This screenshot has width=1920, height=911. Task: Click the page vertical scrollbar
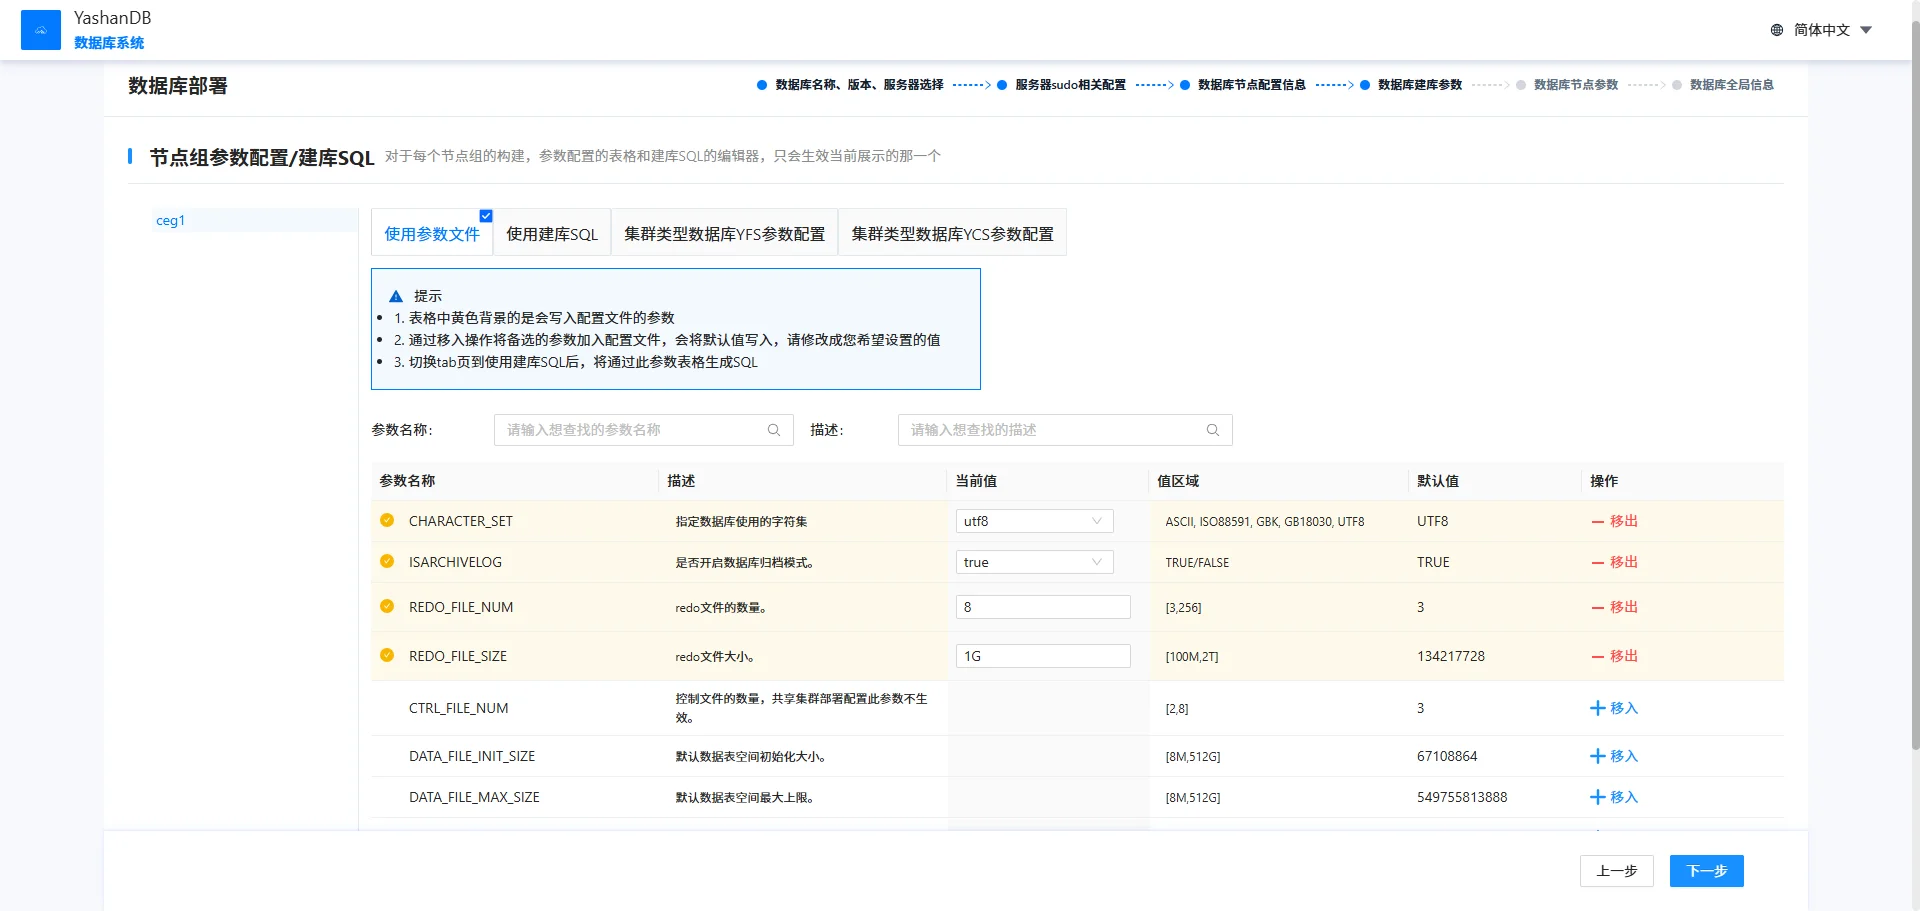[1914, 400]
